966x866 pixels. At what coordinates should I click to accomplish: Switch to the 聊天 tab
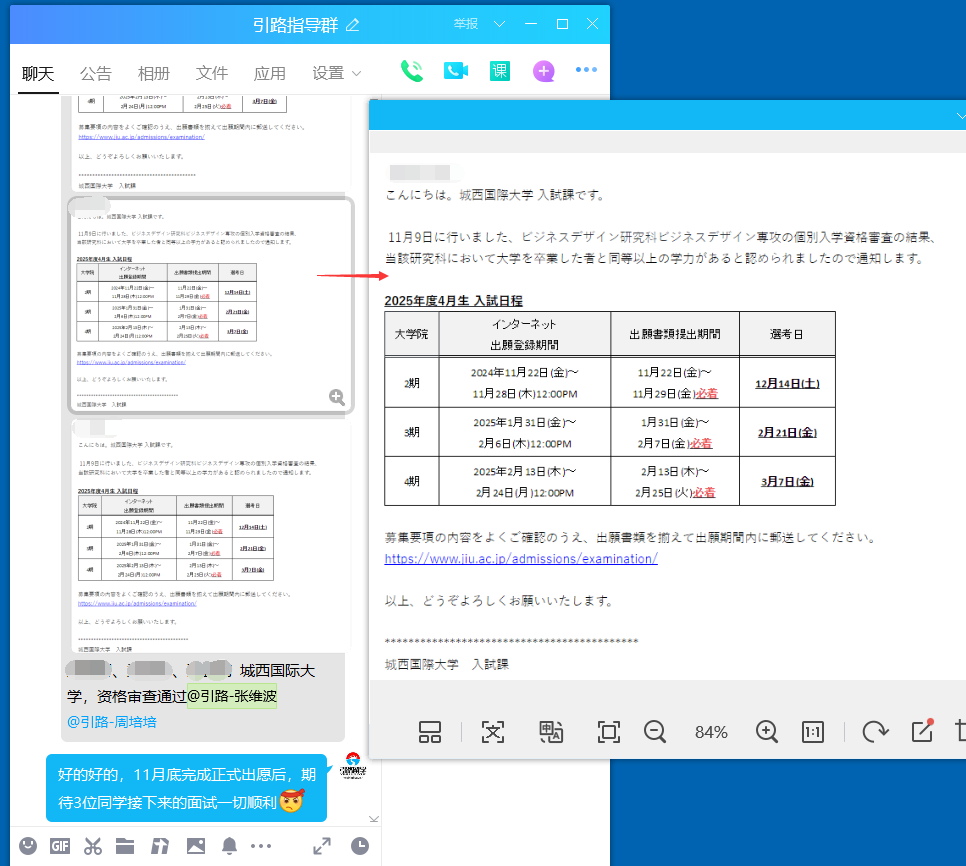38,74
